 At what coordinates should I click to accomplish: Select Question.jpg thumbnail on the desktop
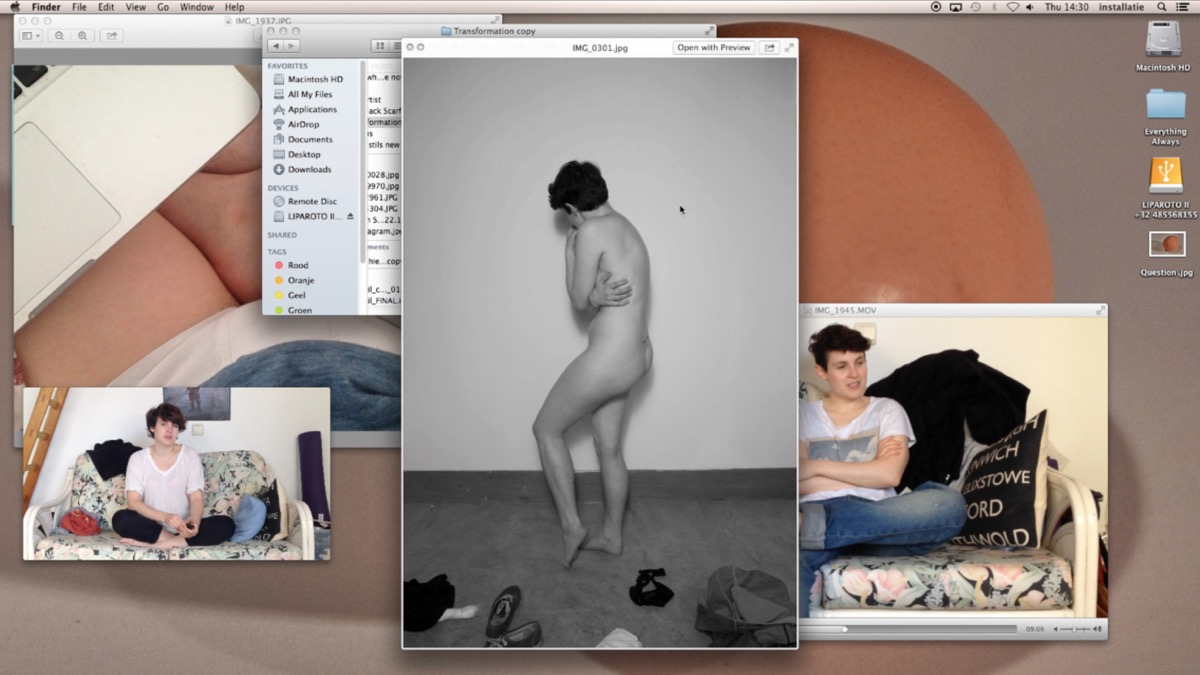pyautogui.click(x=1166, y=244)
